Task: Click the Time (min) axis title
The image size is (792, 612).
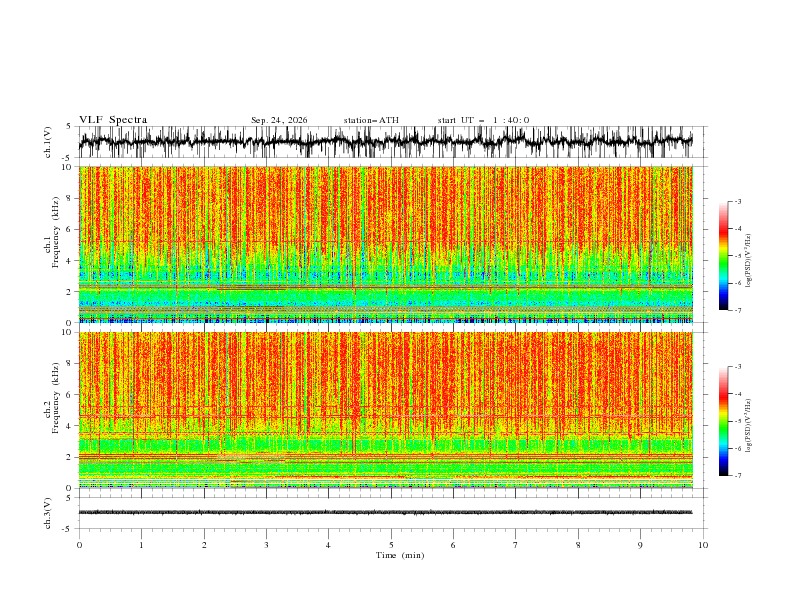Action: [400, 555]
